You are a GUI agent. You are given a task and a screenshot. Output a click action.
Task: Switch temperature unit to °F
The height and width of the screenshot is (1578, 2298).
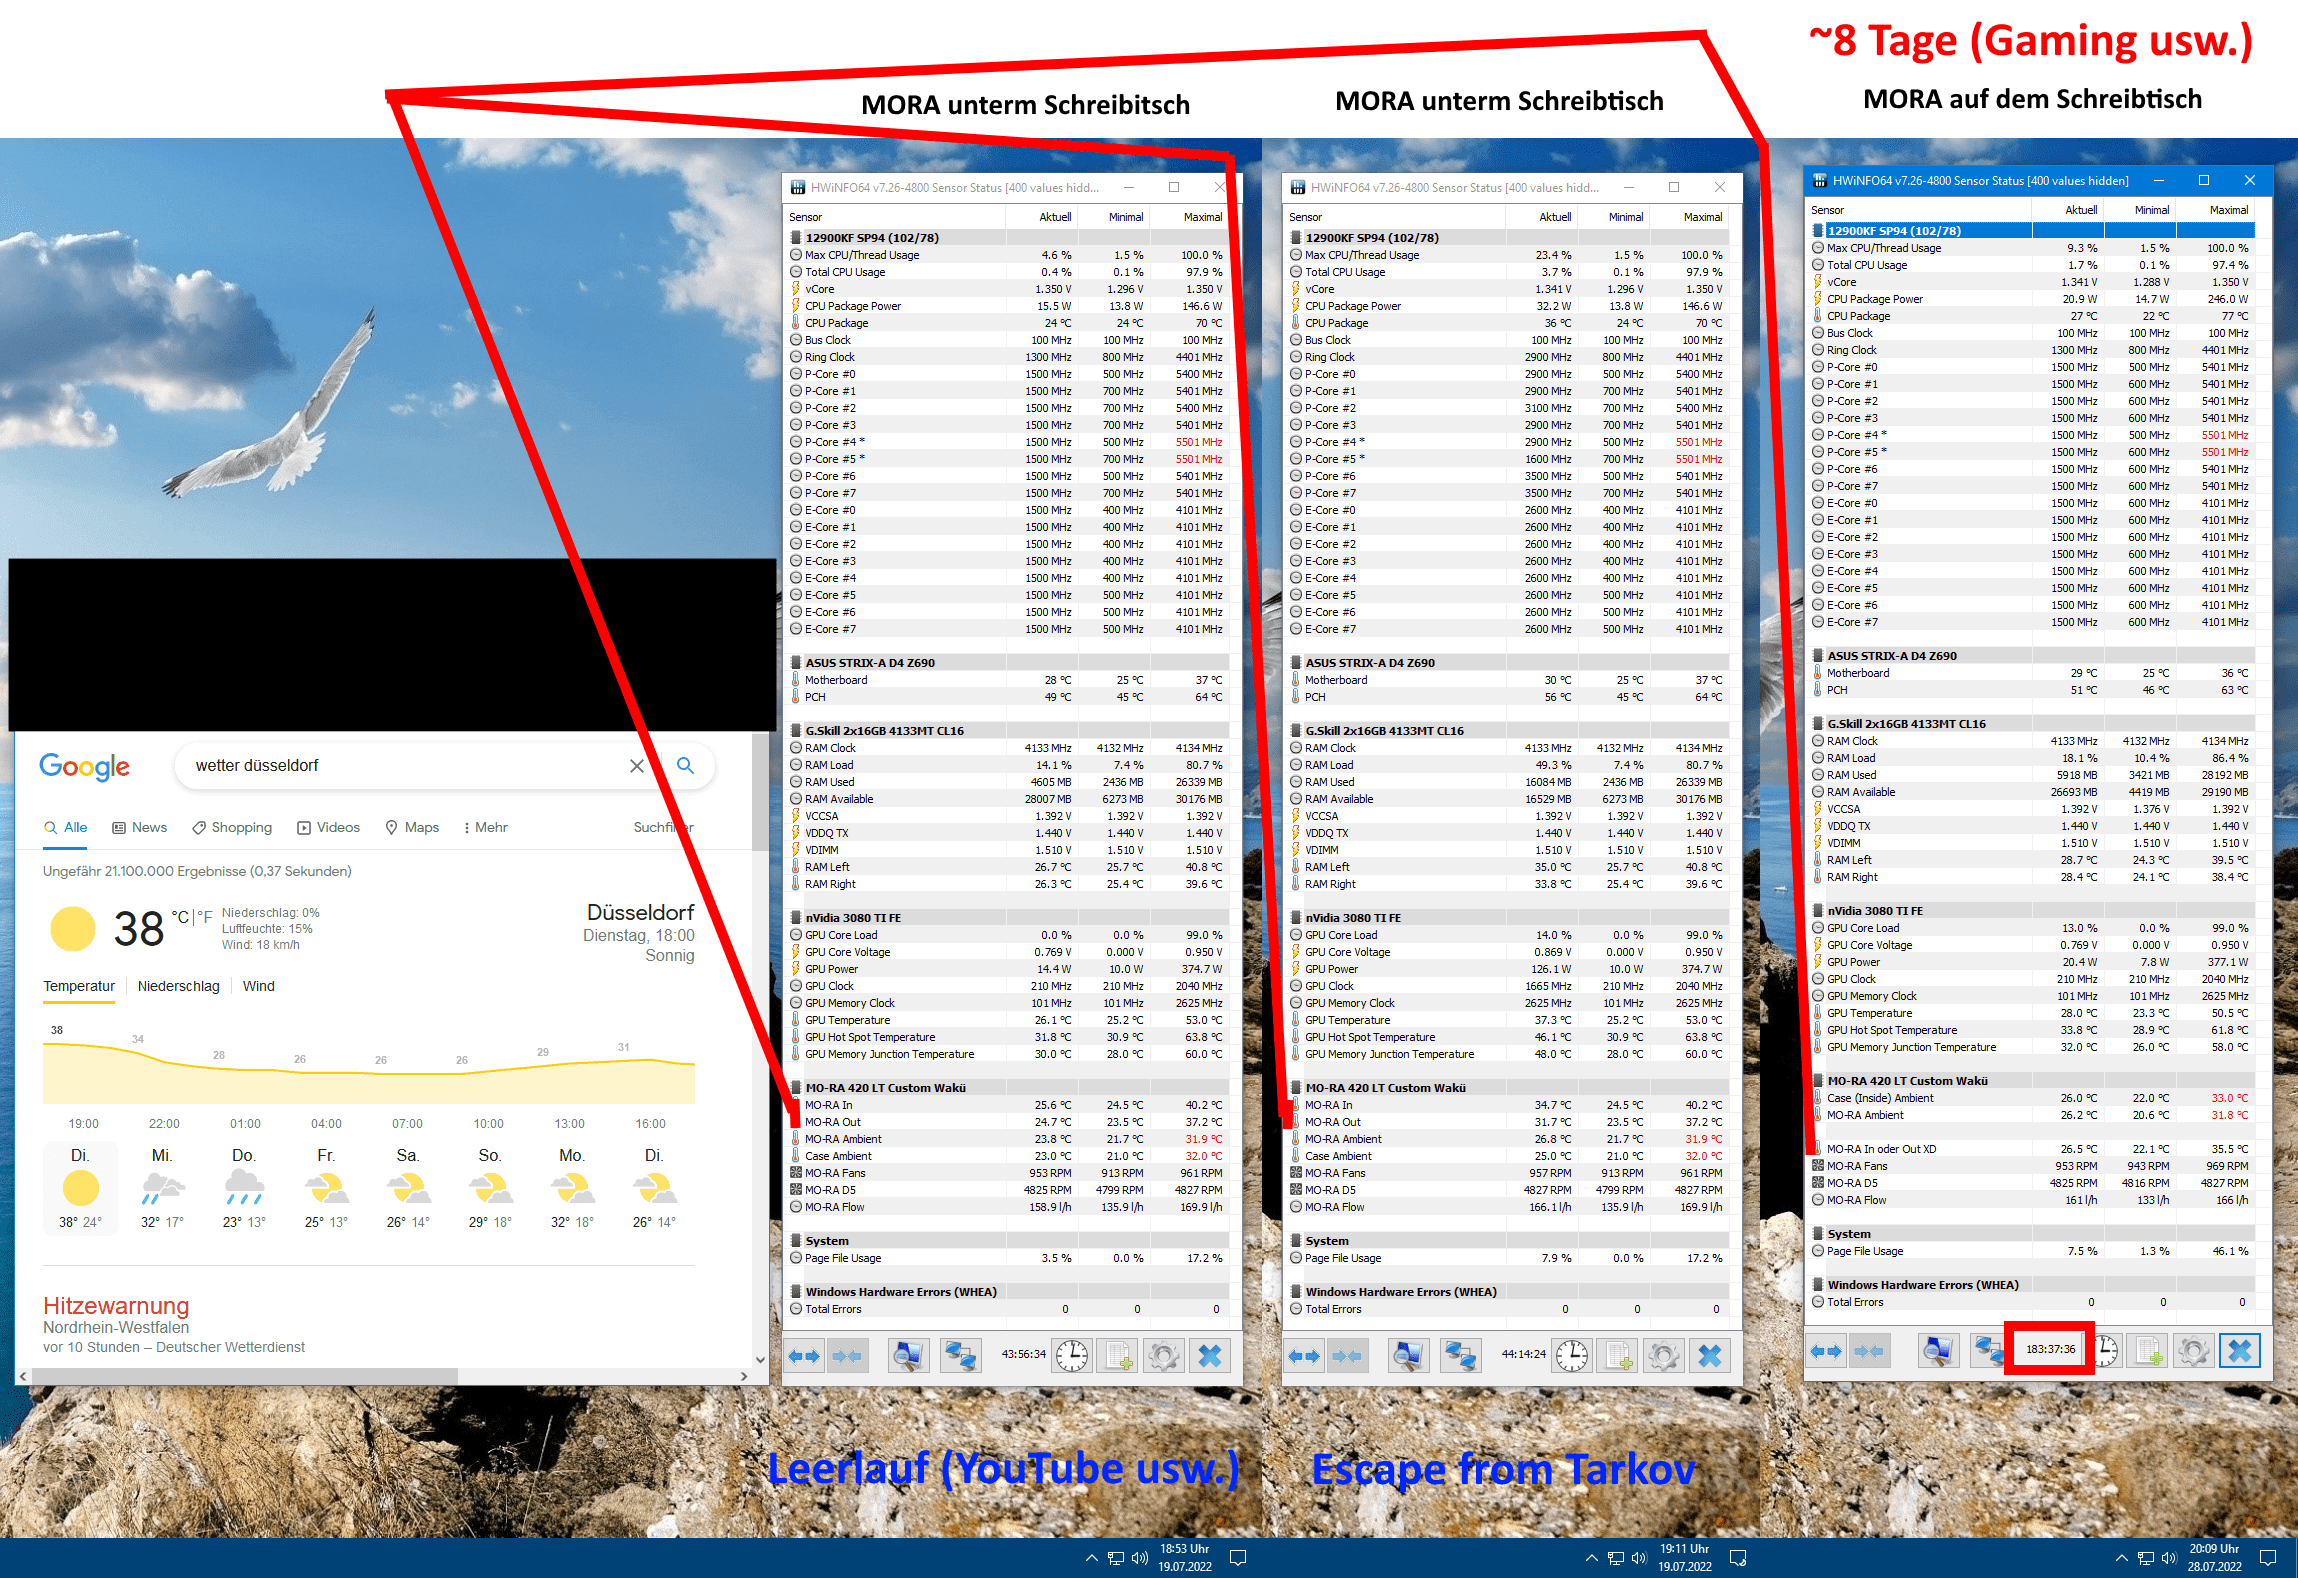click(204, 915)
